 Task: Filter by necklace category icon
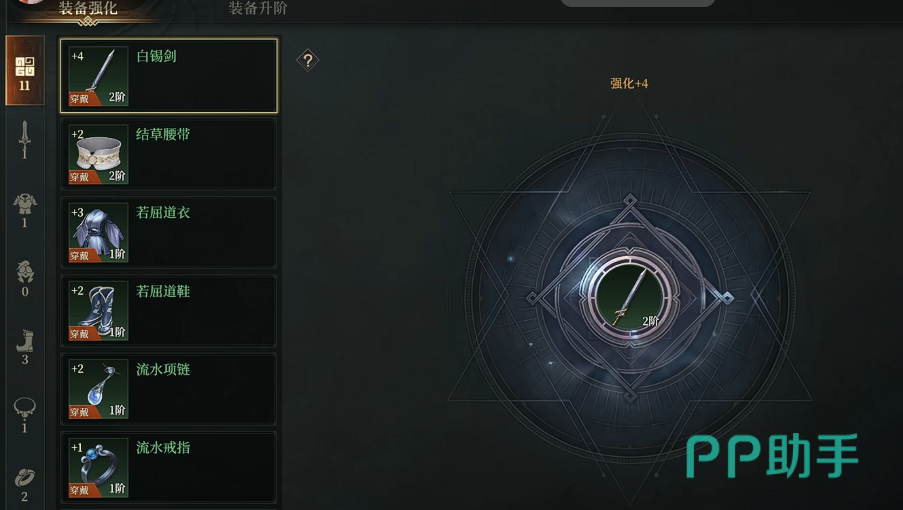click(x=25, y=415)
